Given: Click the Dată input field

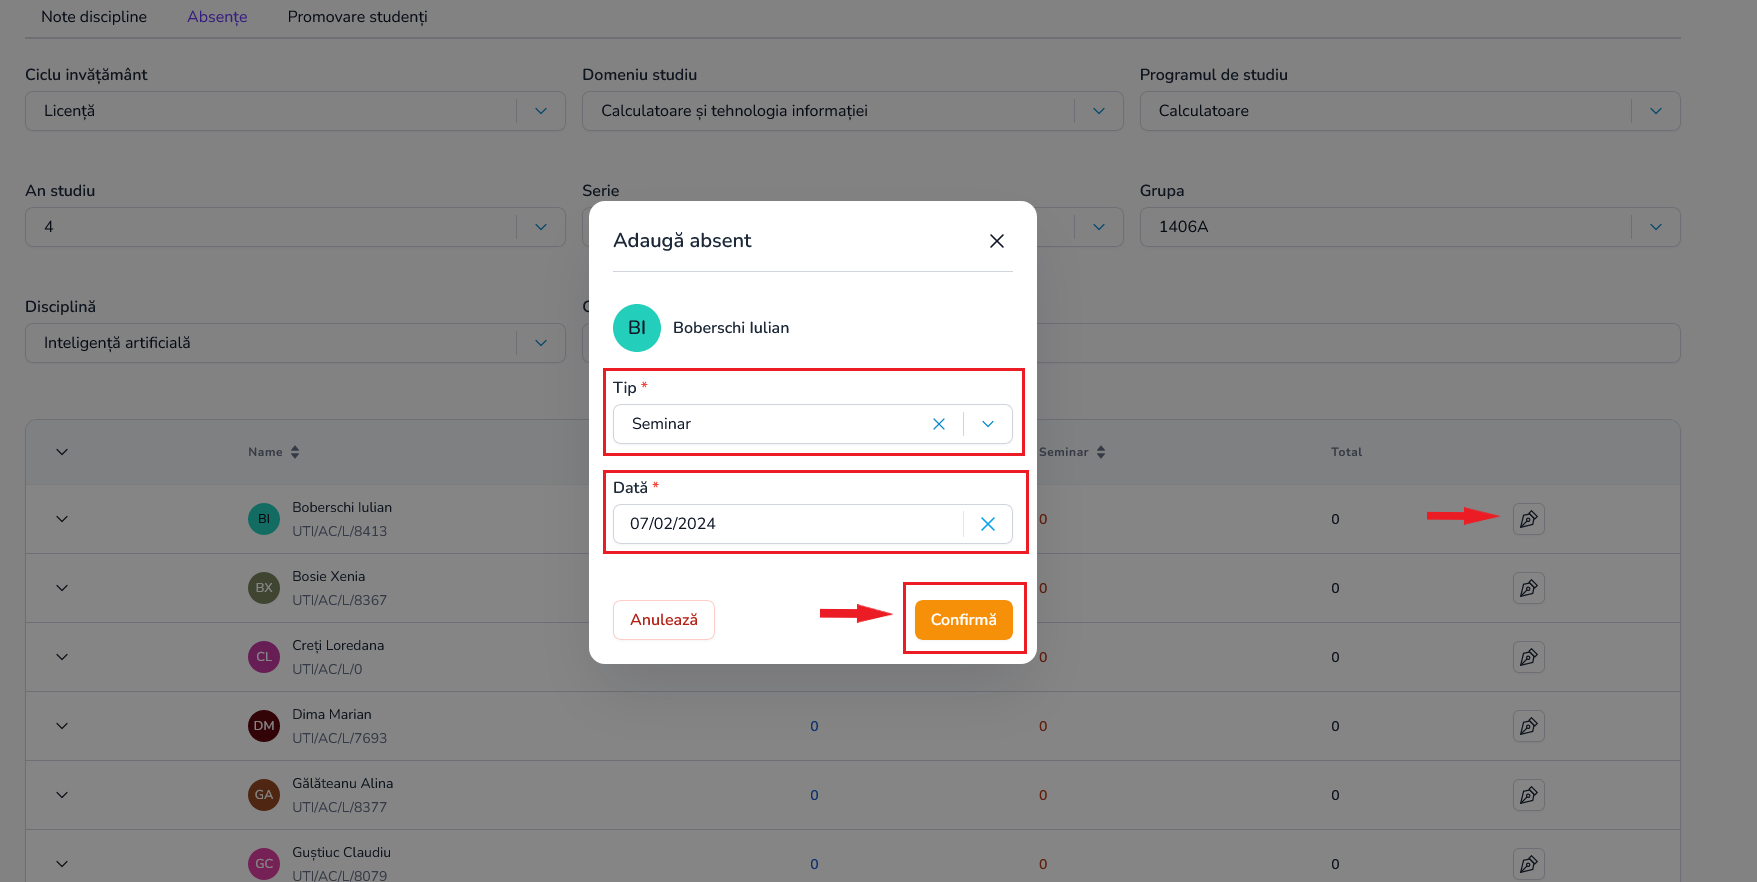Looking at the screenshot, I should pos(788,524).
